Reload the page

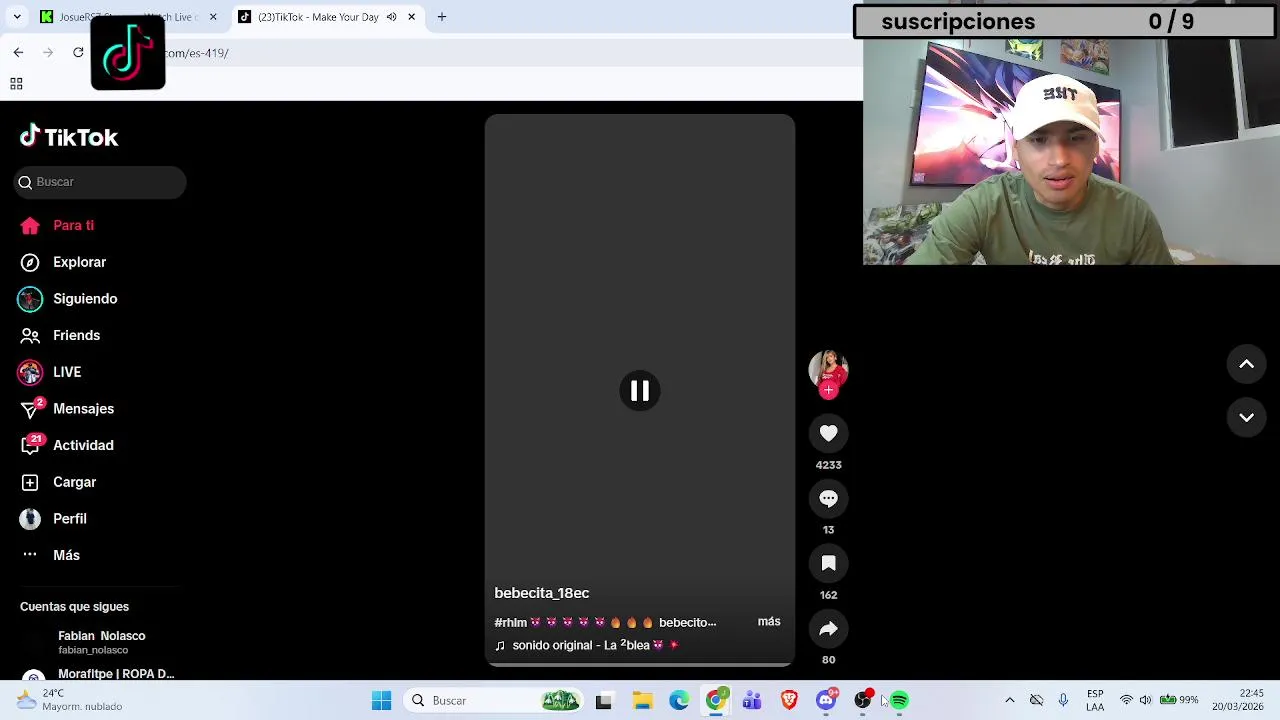78,52
